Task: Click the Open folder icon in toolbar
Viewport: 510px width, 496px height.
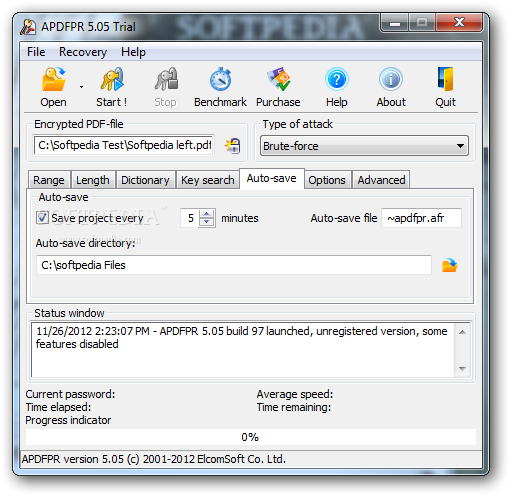Action: coord(53,79)
